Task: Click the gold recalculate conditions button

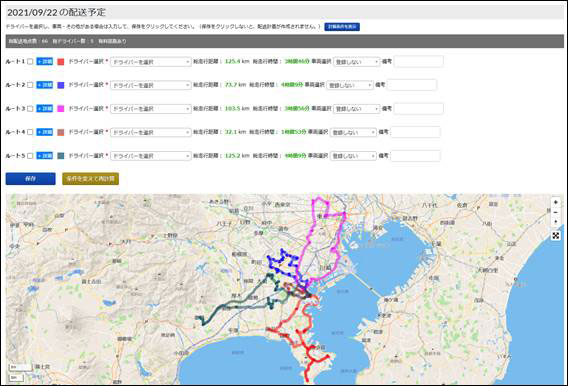Action: pyautogui.click(x=91, y=179)
